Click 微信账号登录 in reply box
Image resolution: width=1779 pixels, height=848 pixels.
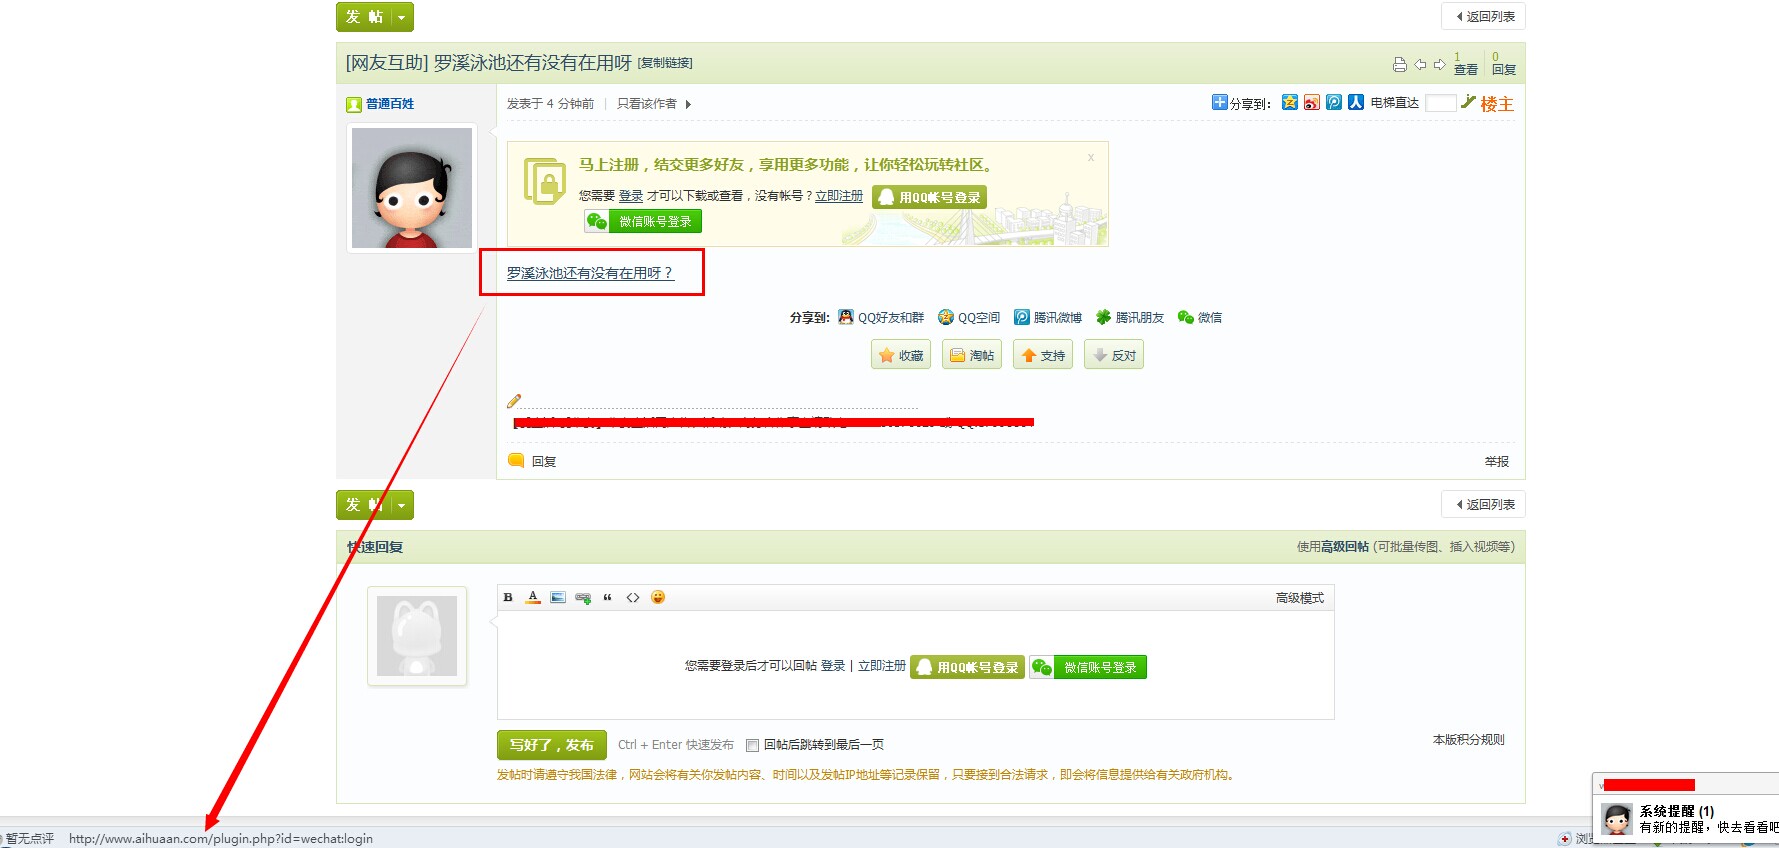pyautogui.click(x=1088, y=667)
